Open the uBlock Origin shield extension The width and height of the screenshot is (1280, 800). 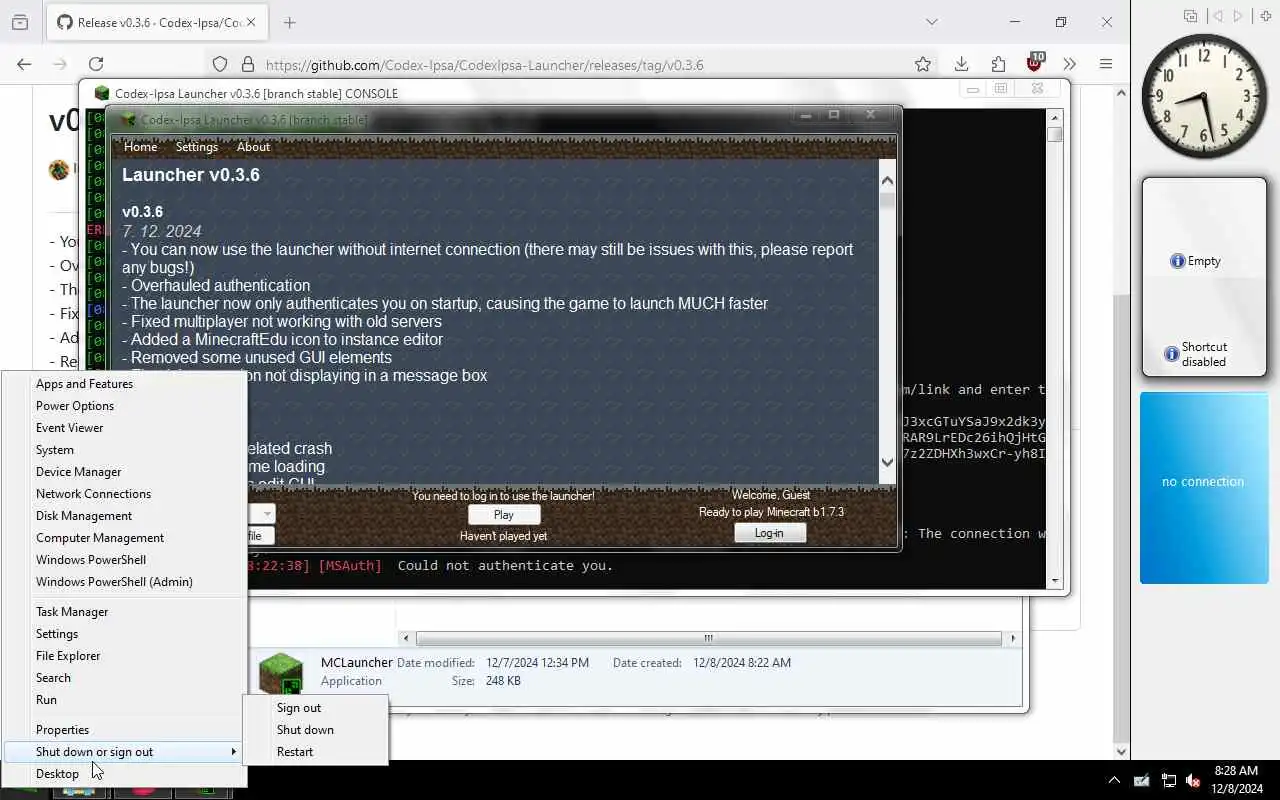(1035, 63)
